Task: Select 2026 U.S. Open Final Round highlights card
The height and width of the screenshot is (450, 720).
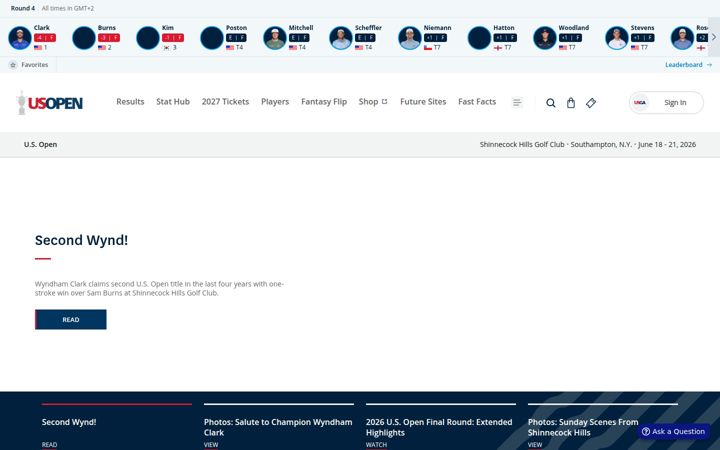Action: pos(441,426)
